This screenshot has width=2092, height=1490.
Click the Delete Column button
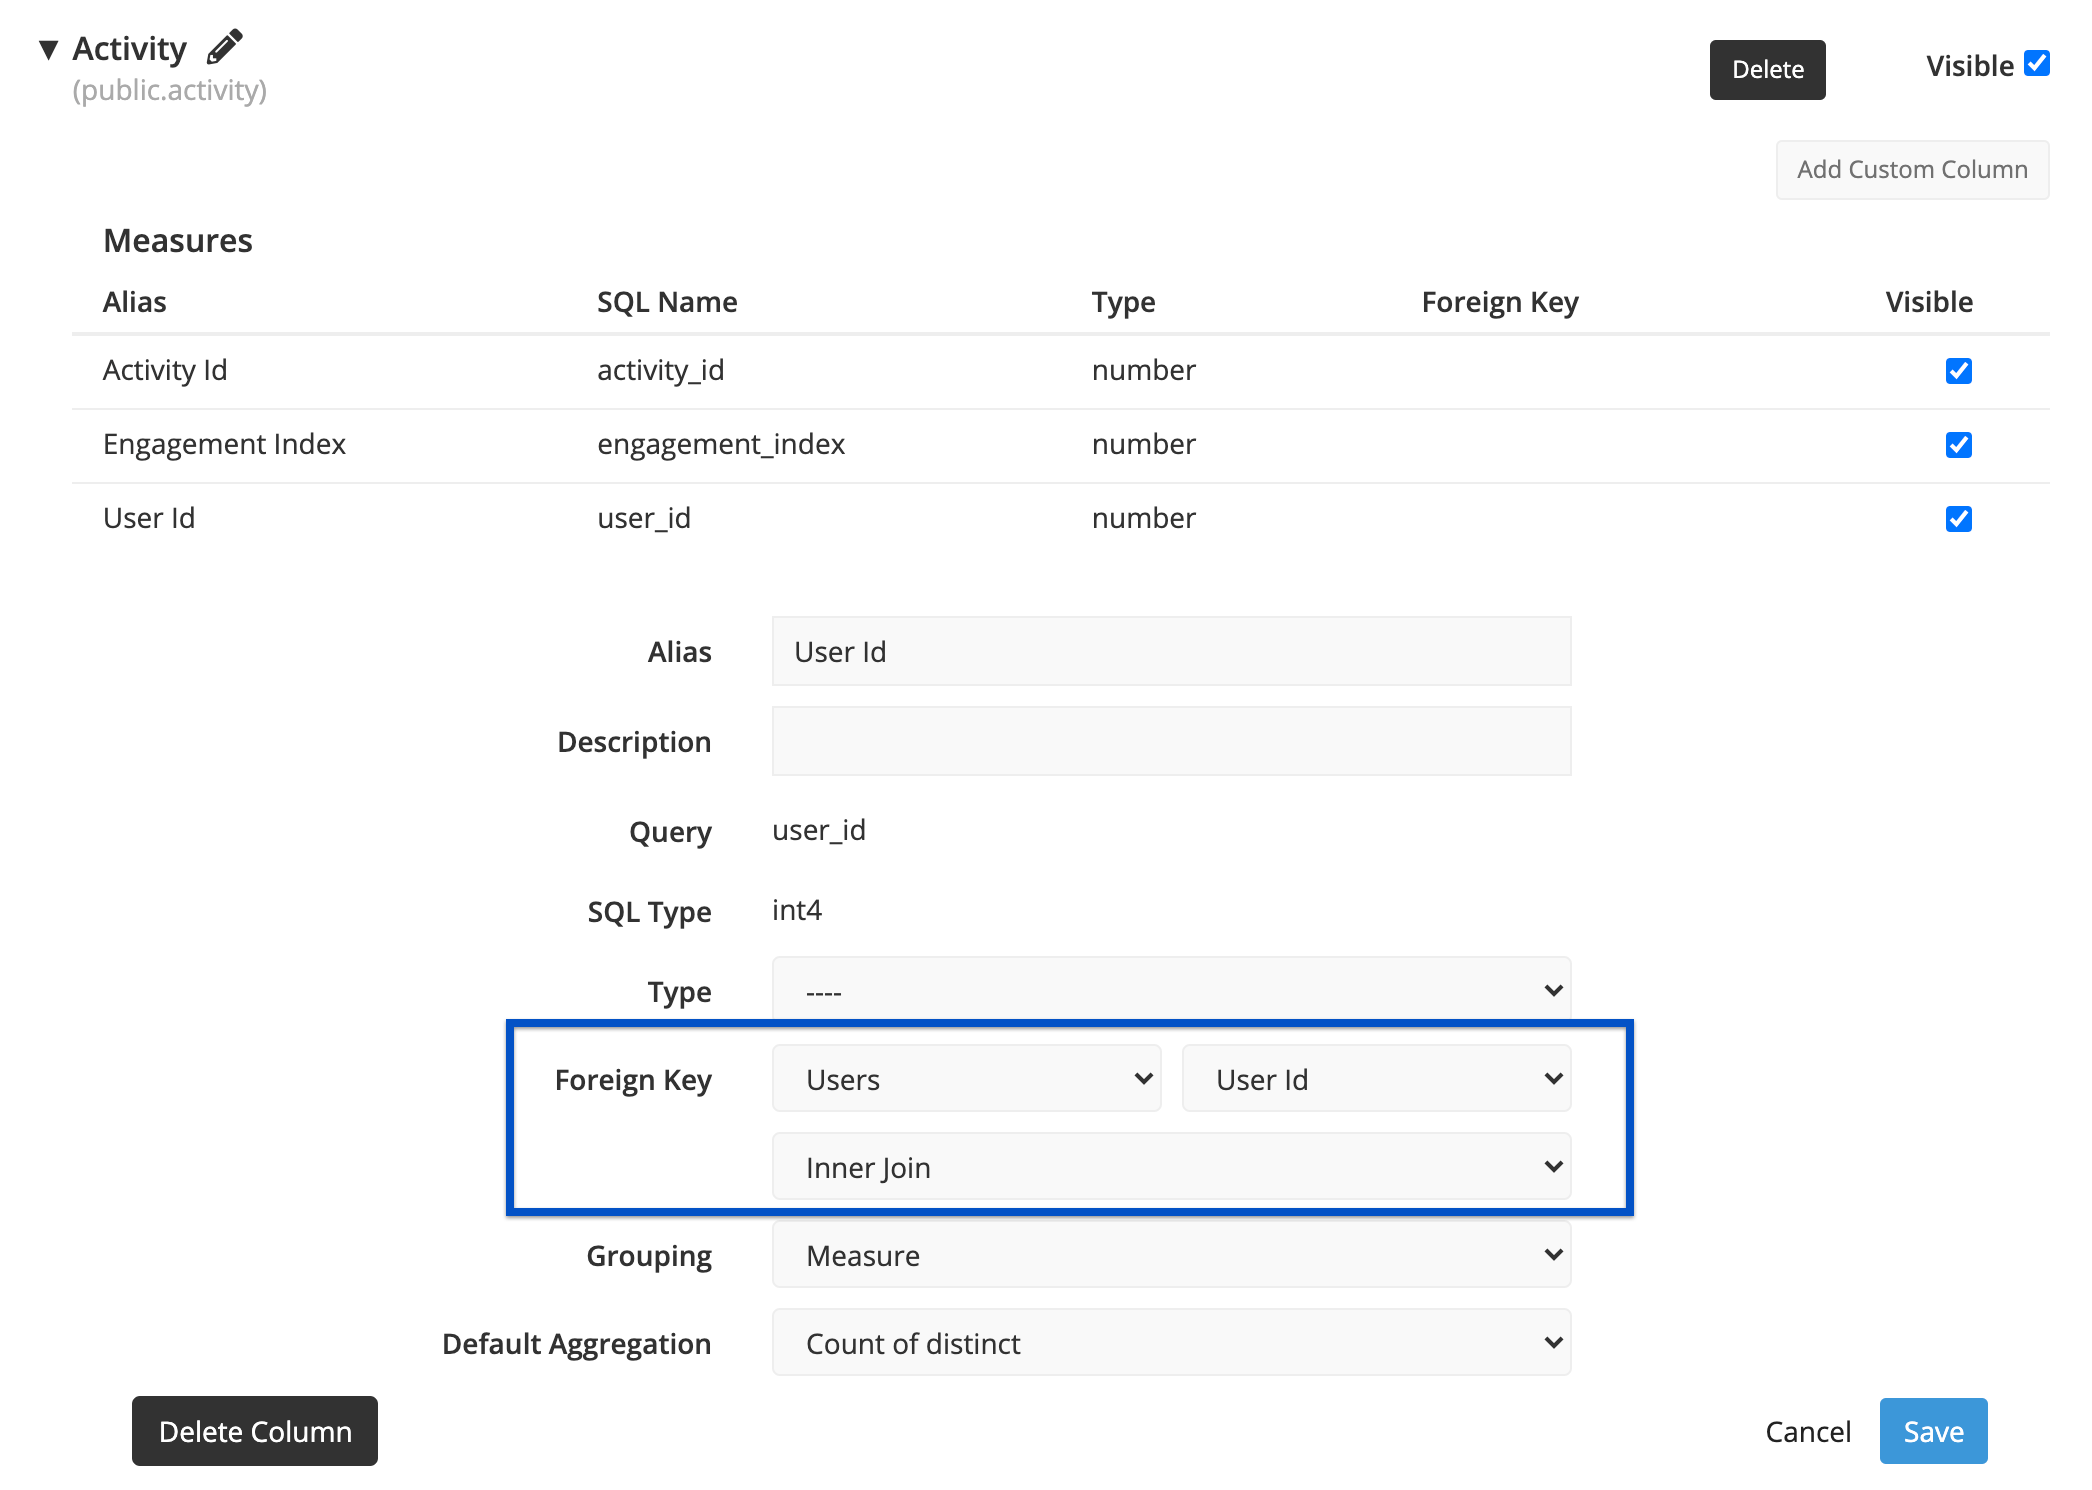pyautogui.click(x=255, y=1431)
